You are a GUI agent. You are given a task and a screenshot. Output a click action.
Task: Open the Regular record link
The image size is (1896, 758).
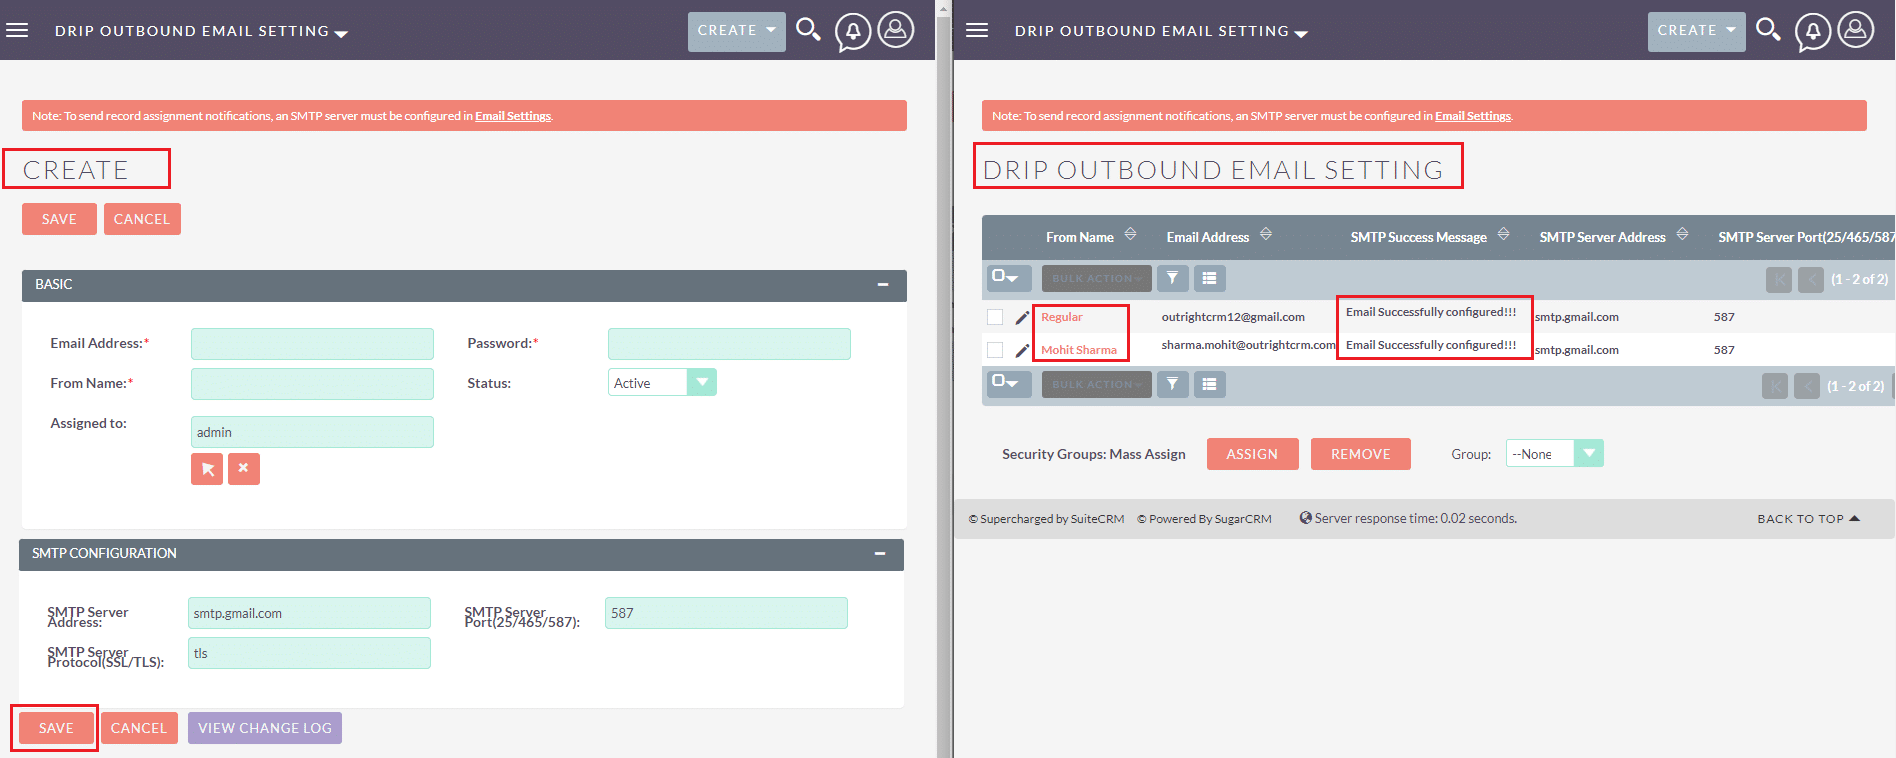(1062, 317)
